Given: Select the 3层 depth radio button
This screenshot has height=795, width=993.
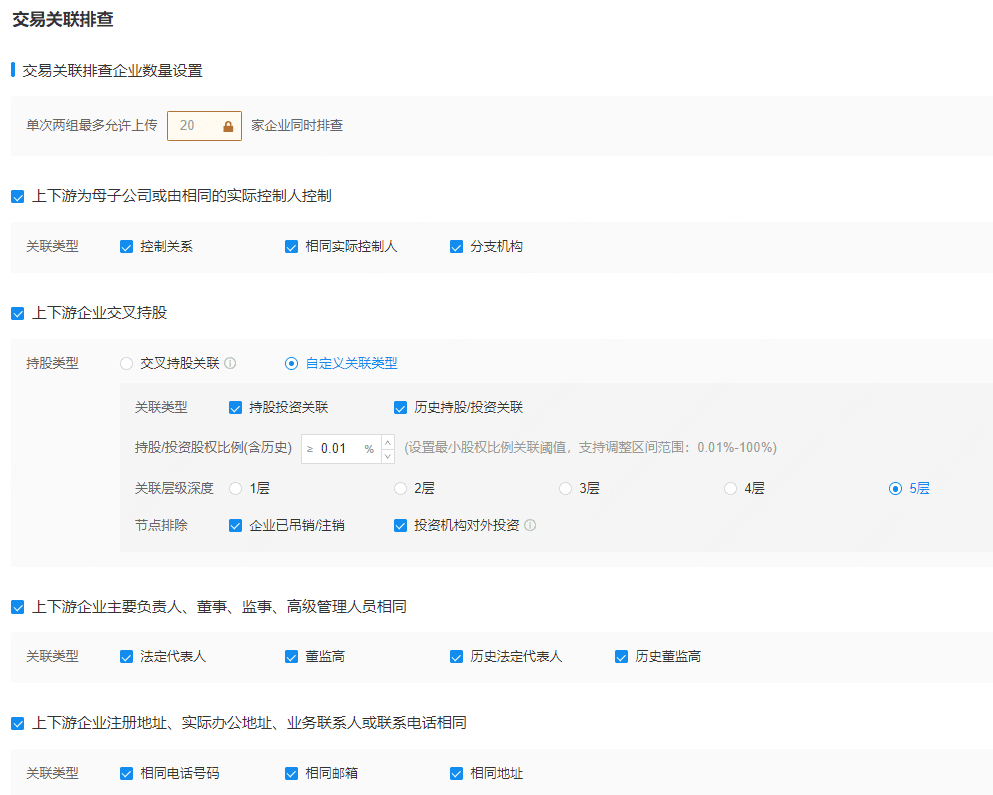Looking at the screenshot, I should coord(566,488).
